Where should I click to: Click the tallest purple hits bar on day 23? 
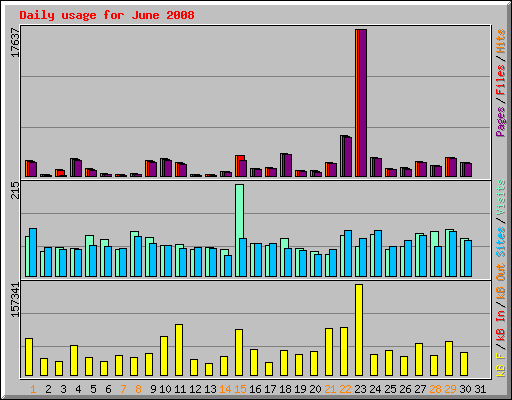(x=363, y=103)
